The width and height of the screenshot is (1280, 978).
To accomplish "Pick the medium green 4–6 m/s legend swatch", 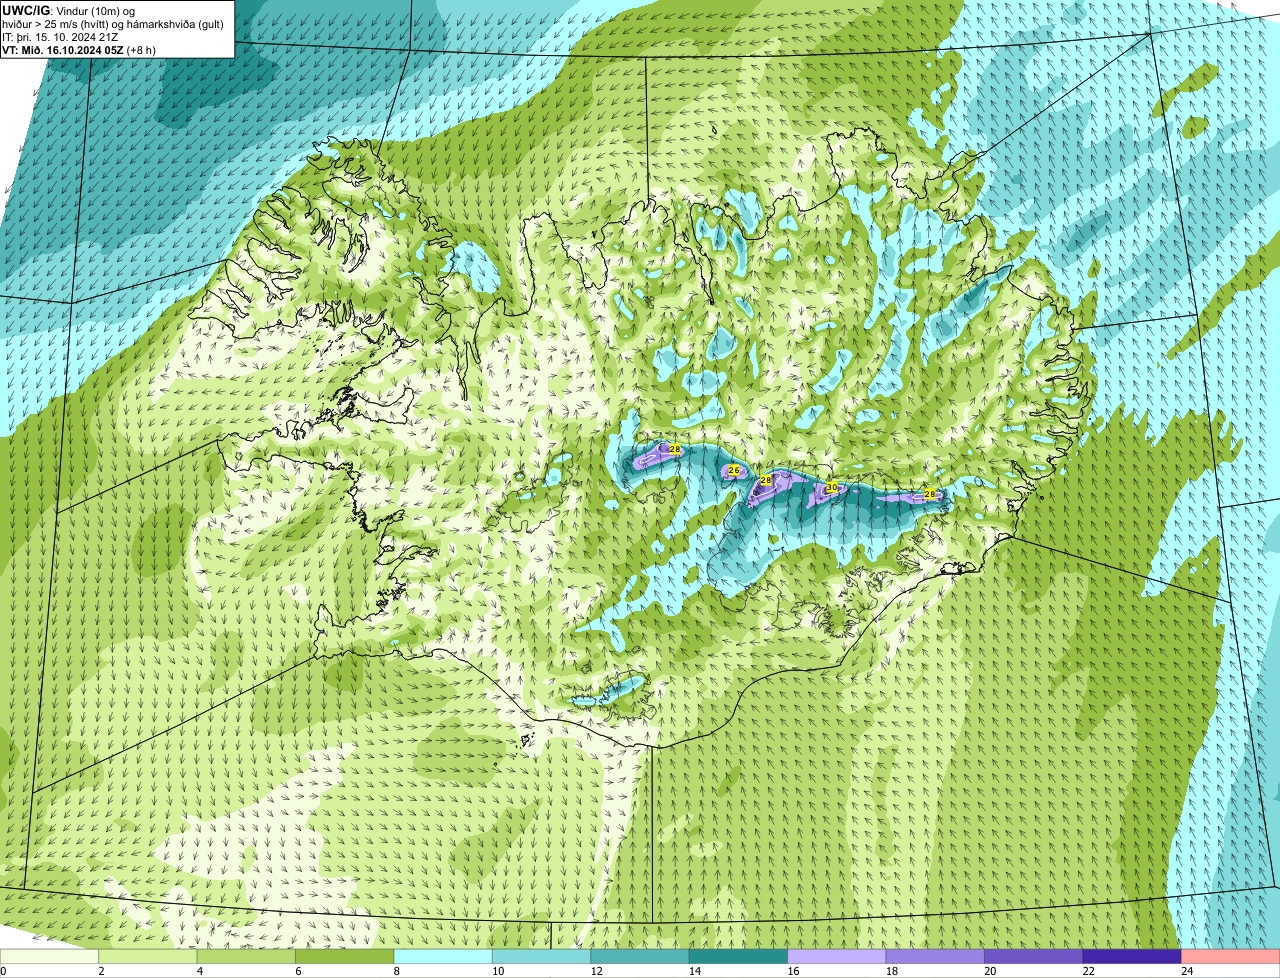I will (x=247, y=956).
